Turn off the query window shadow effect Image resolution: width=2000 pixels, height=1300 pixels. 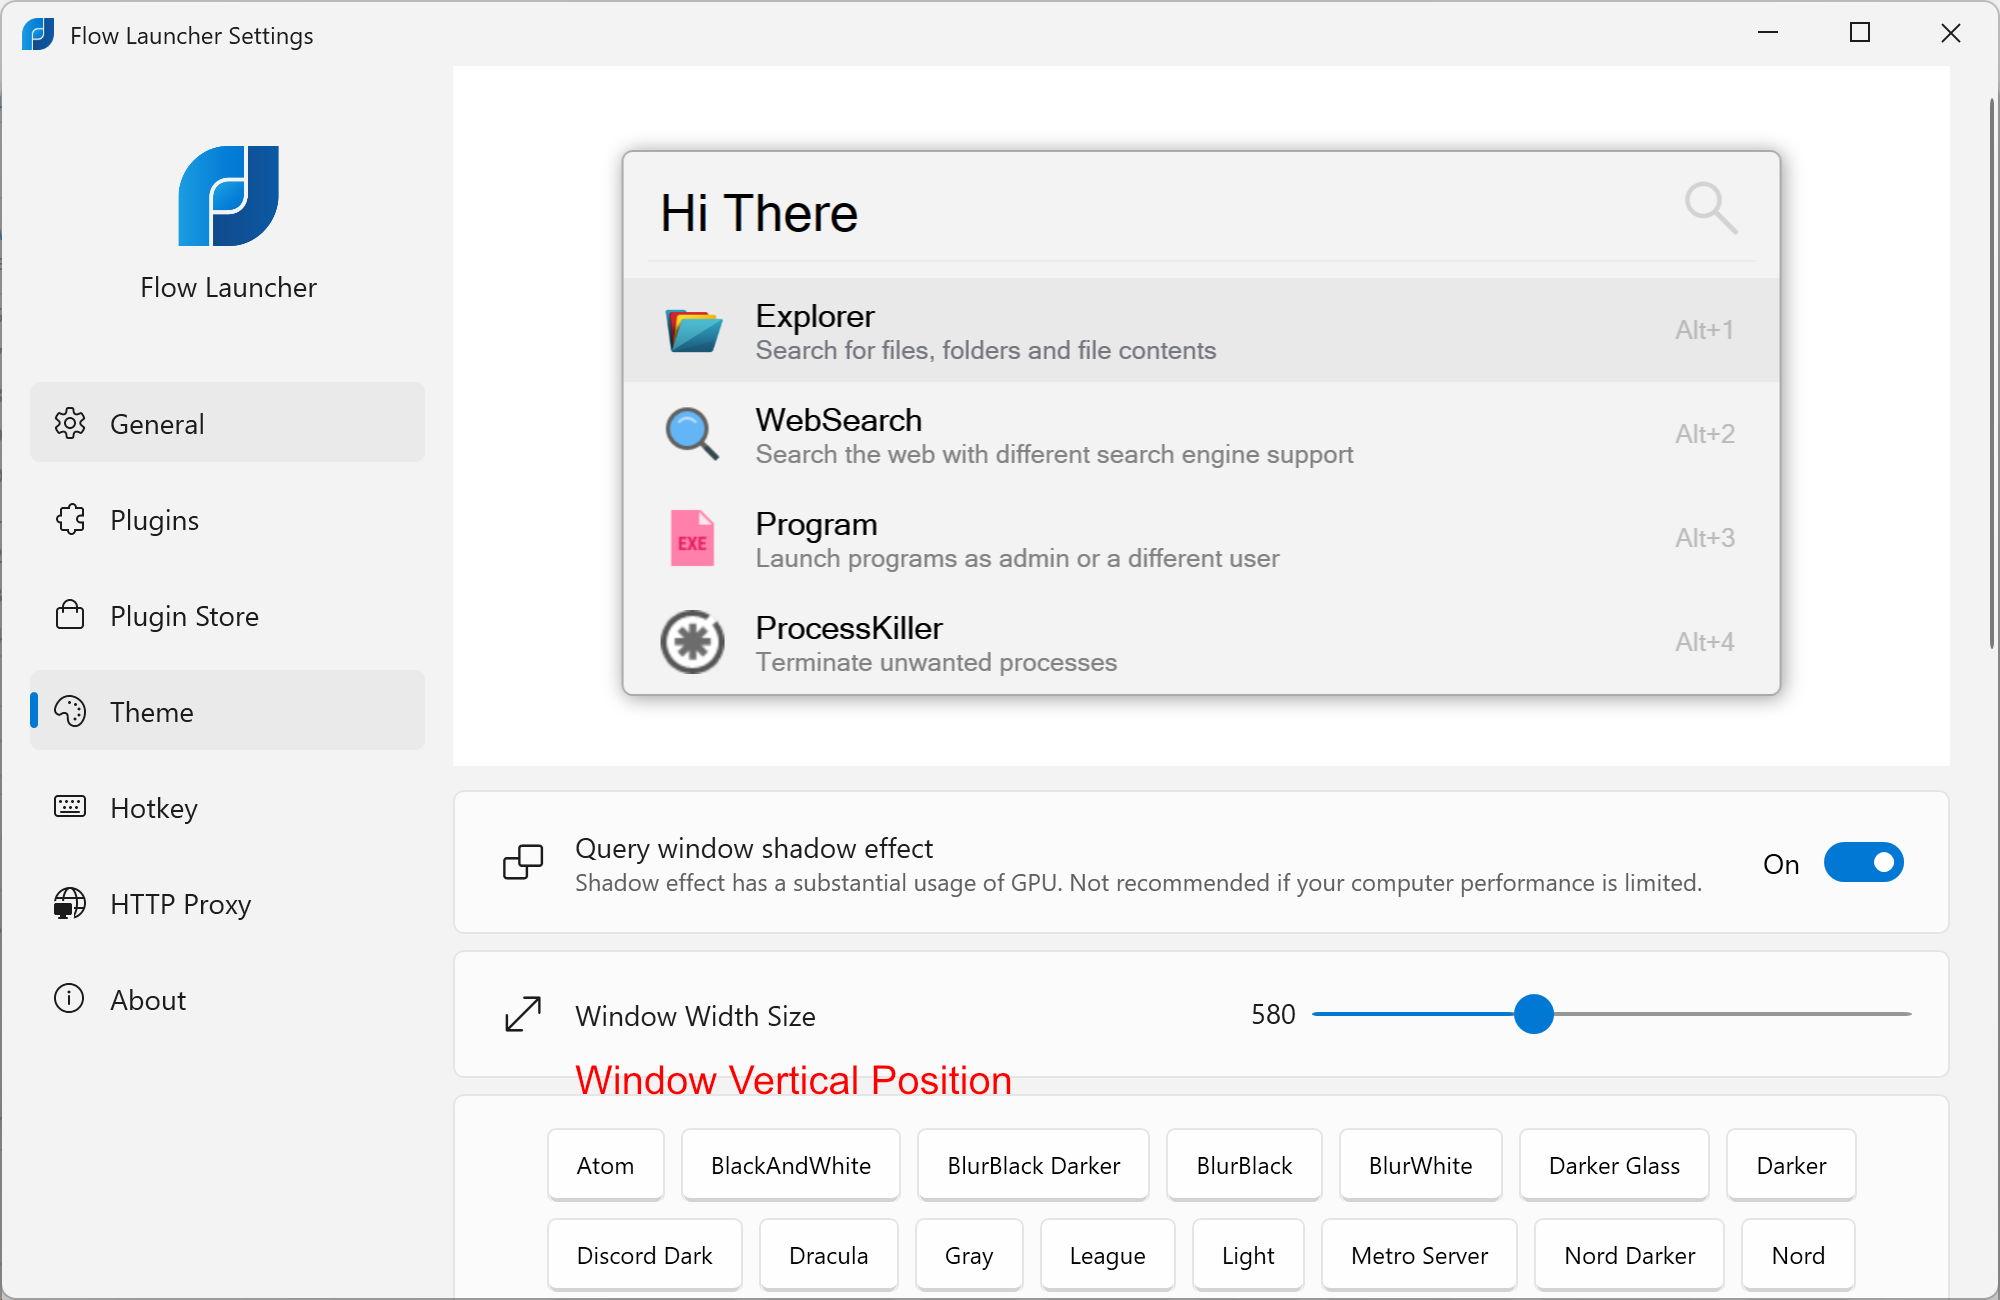(1863, 862)
